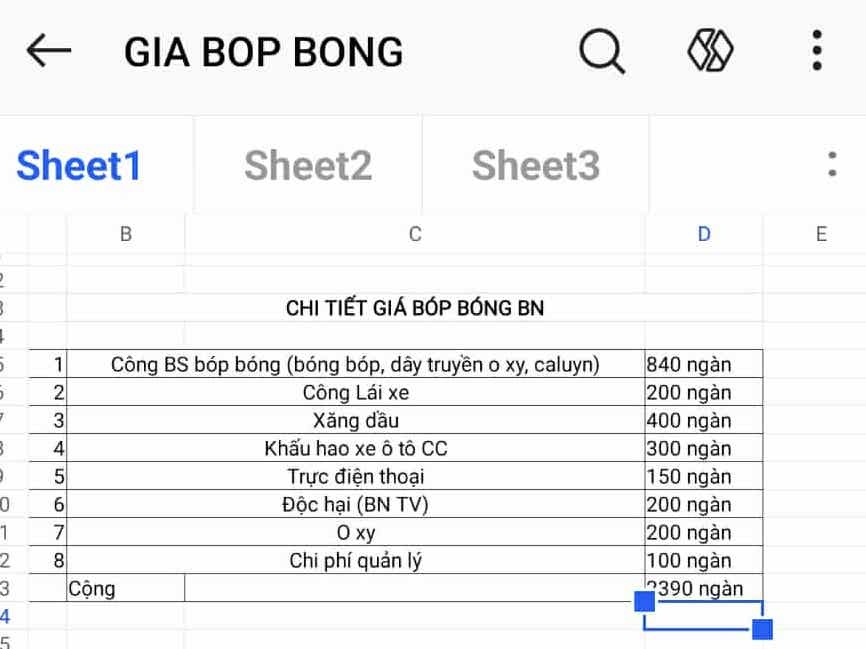This screenshot has width=866, height=649.
Task: Switch to the Sheet3 tab
Action: [536, 165]
